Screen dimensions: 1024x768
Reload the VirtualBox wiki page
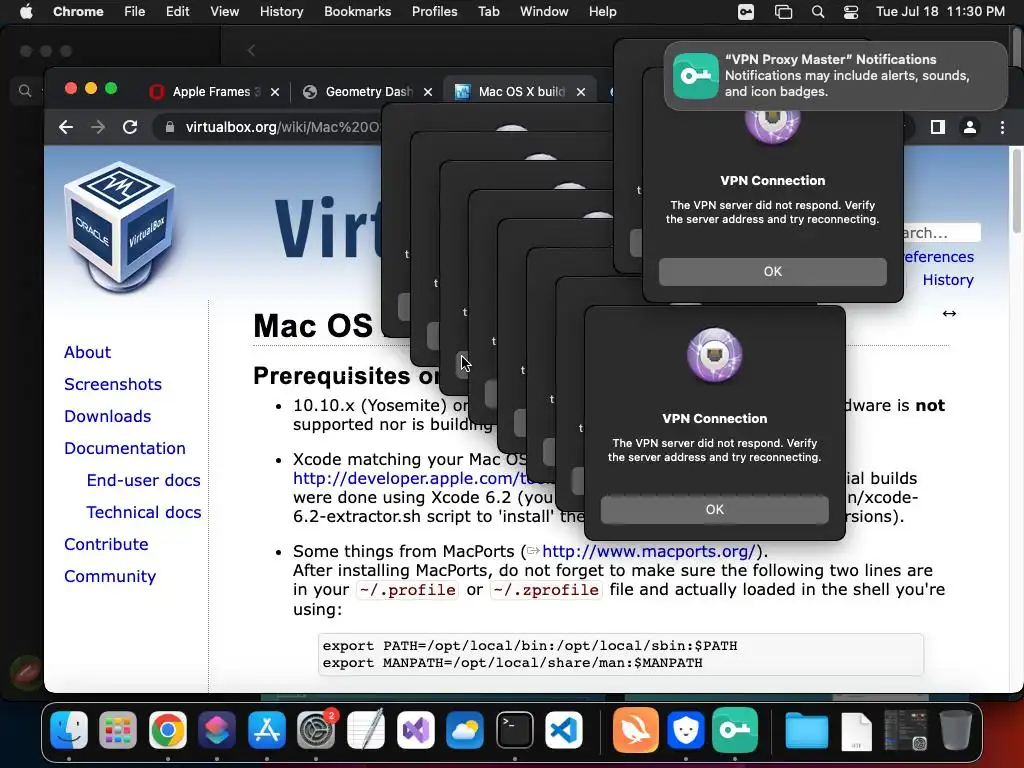(130, 127)
